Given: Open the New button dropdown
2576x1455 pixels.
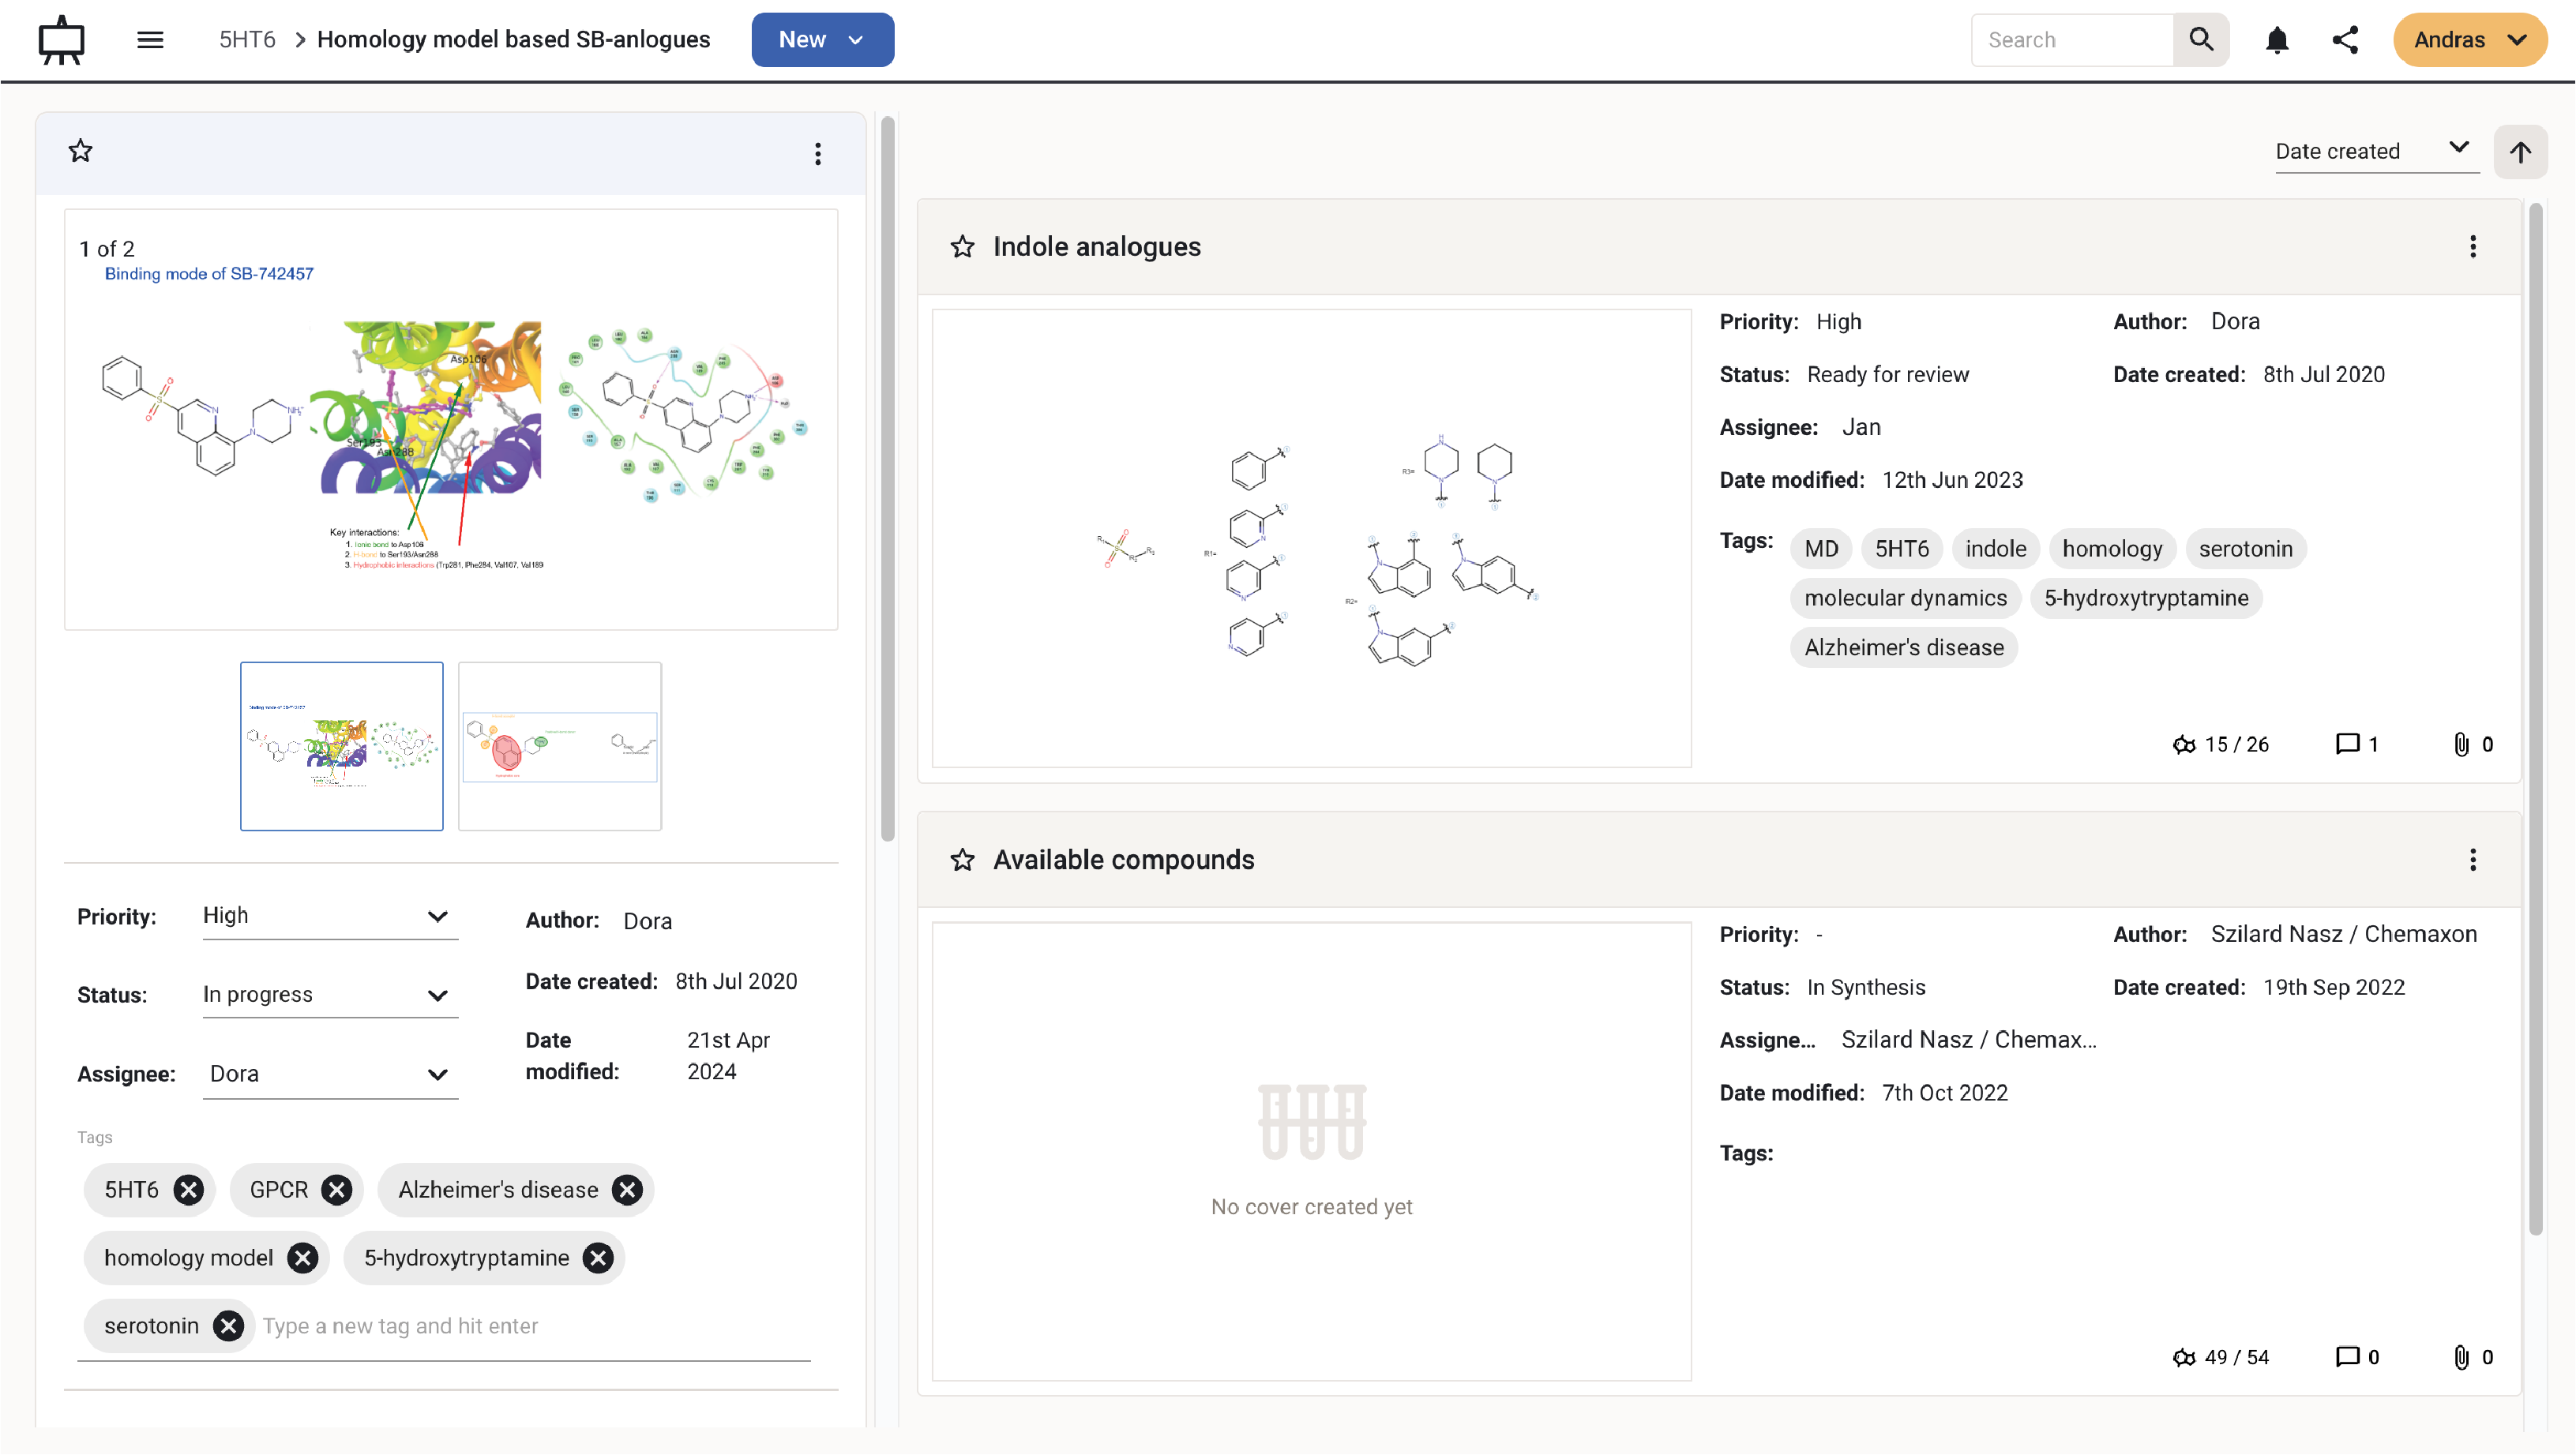Looking at the screenshot, I should click(822, 40).
